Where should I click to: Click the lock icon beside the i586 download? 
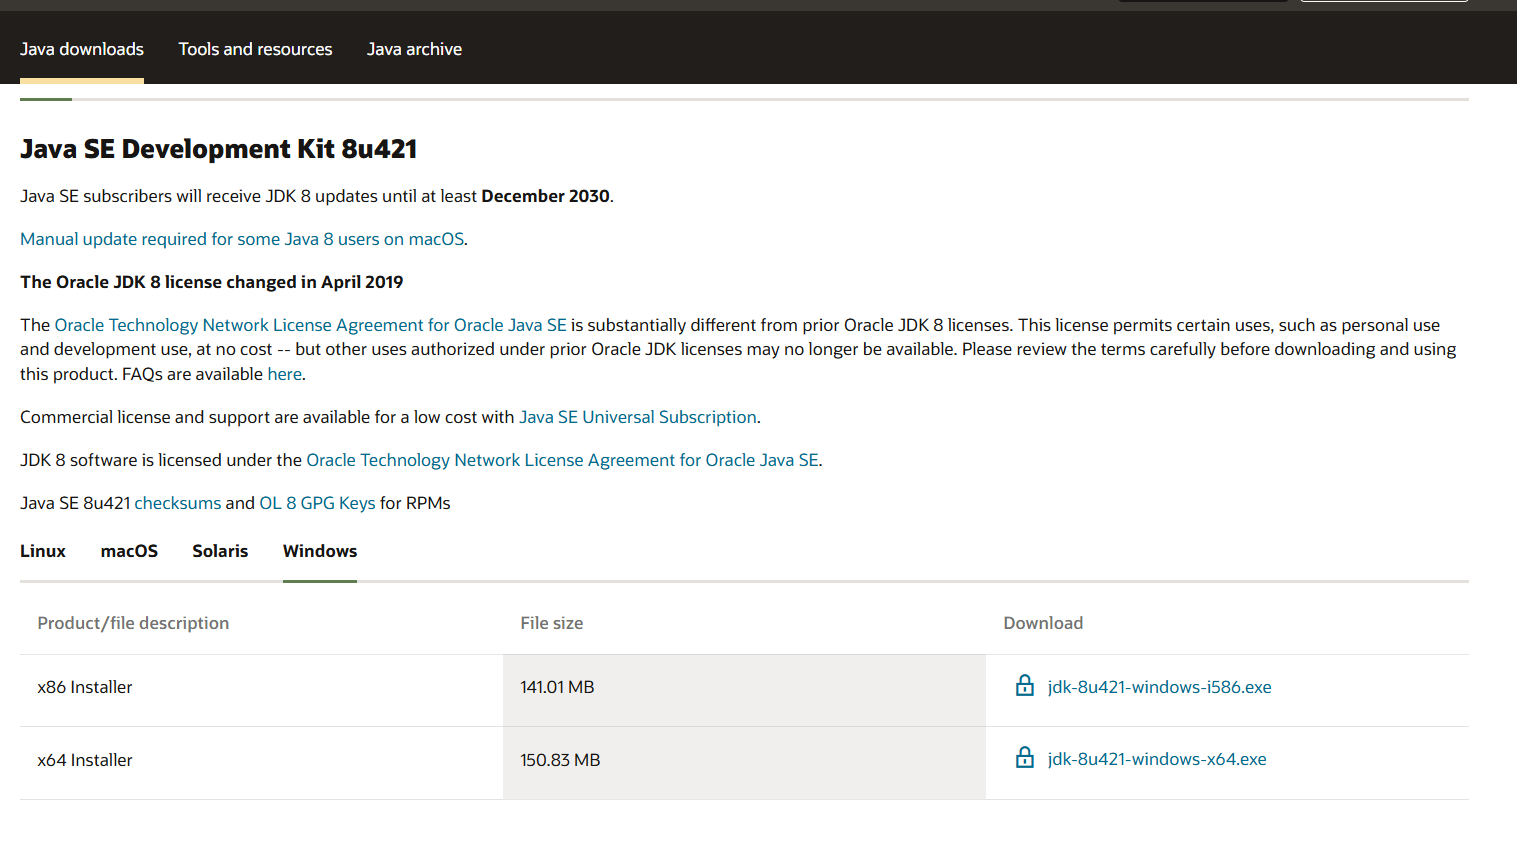(x=1024, y=686)
